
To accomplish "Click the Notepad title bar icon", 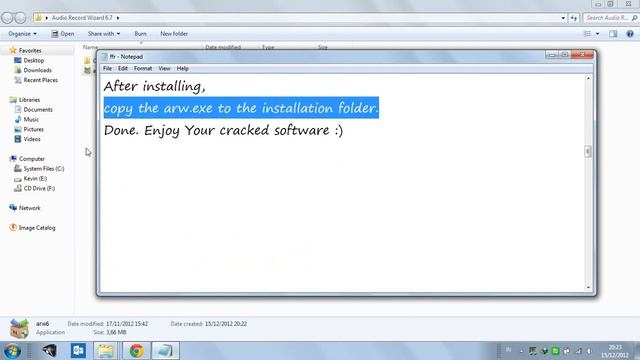I will coord(104,57).
